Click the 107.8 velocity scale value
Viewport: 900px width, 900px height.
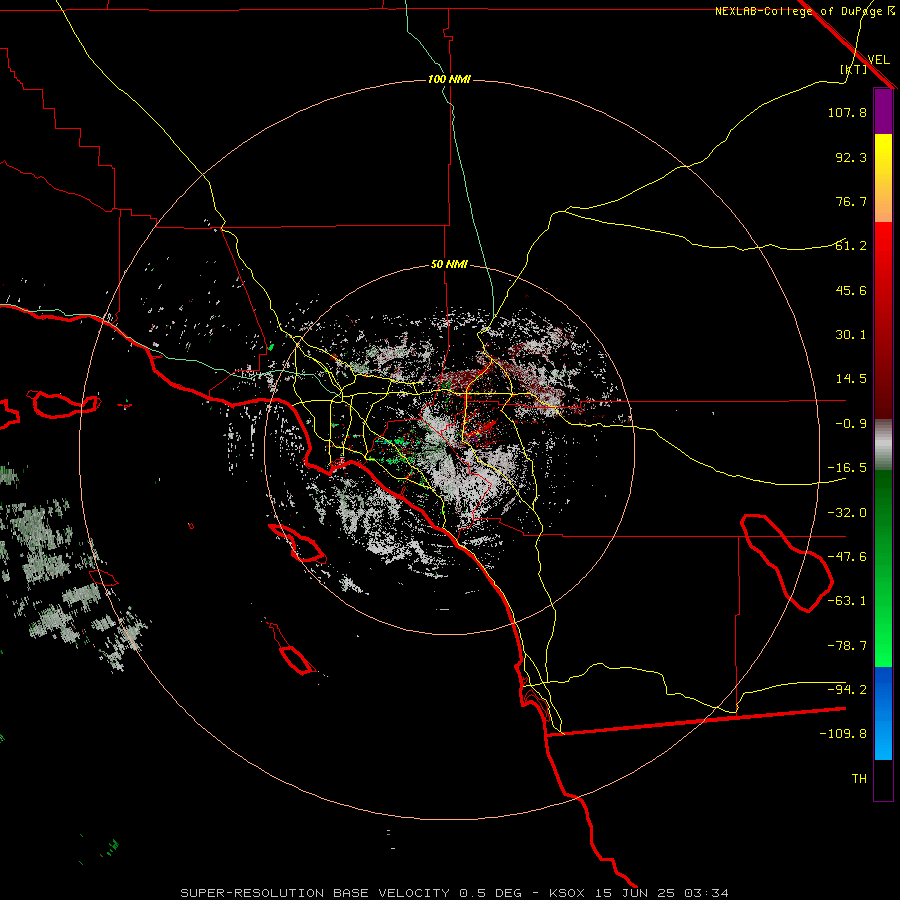[847, 112]
